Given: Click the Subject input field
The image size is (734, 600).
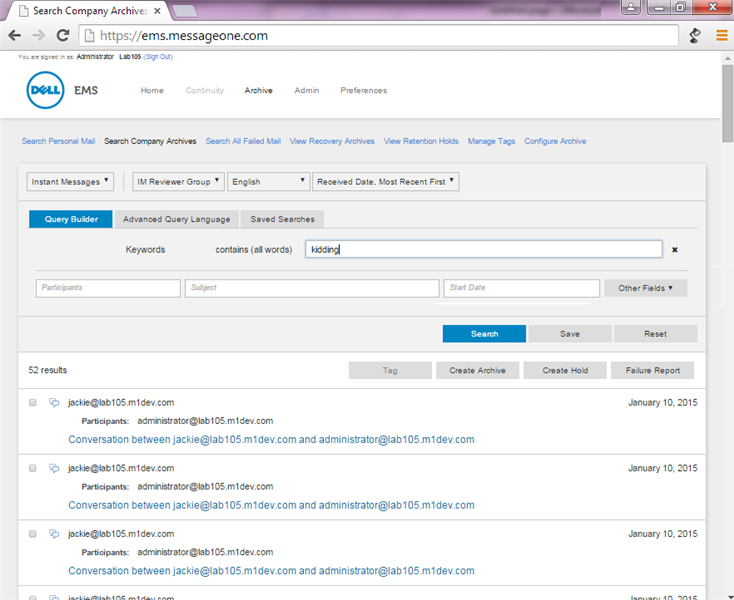Looking at the screenshot, I should pos(312,288).
